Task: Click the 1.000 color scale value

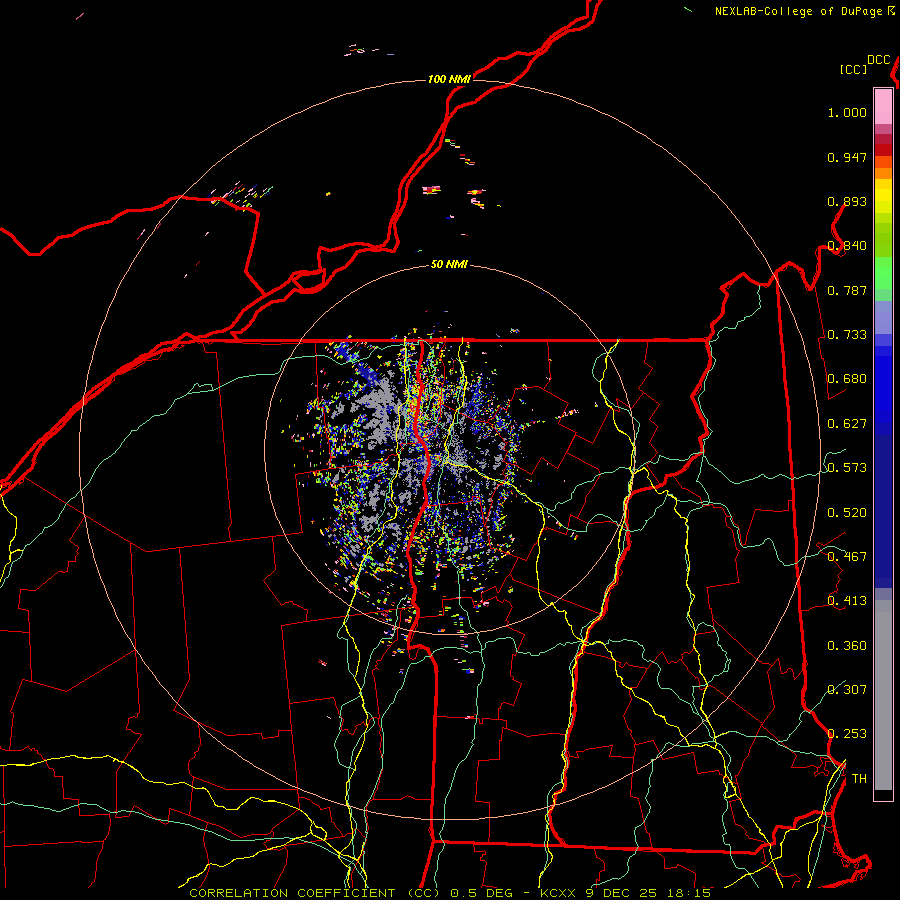Action: (847, 112)
